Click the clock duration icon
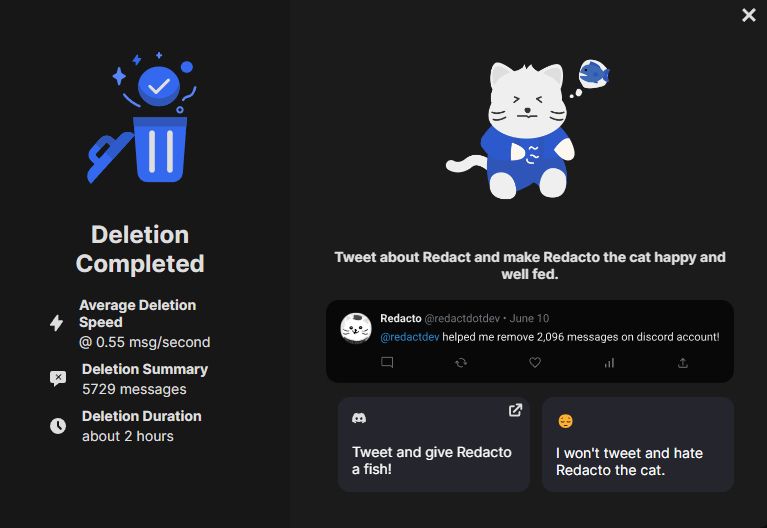Image resolution: width=767 pixels, height=528 pixels. [x=58, y=426]
